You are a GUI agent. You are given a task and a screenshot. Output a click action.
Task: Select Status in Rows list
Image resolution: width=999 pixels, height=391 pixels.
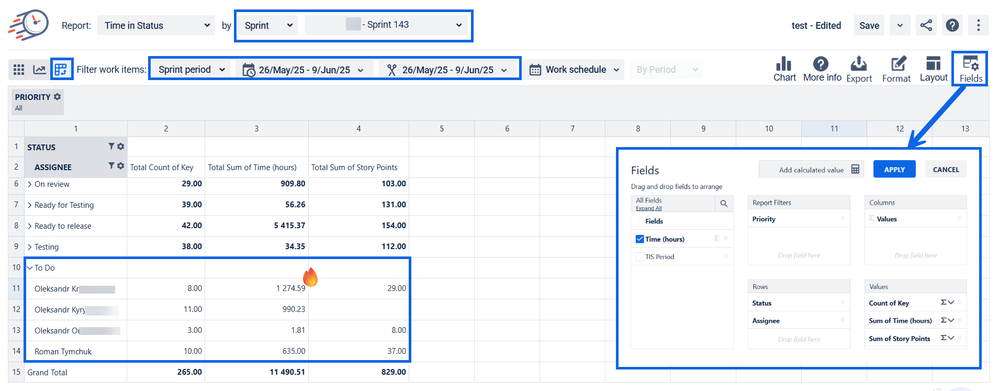[799, 303]
